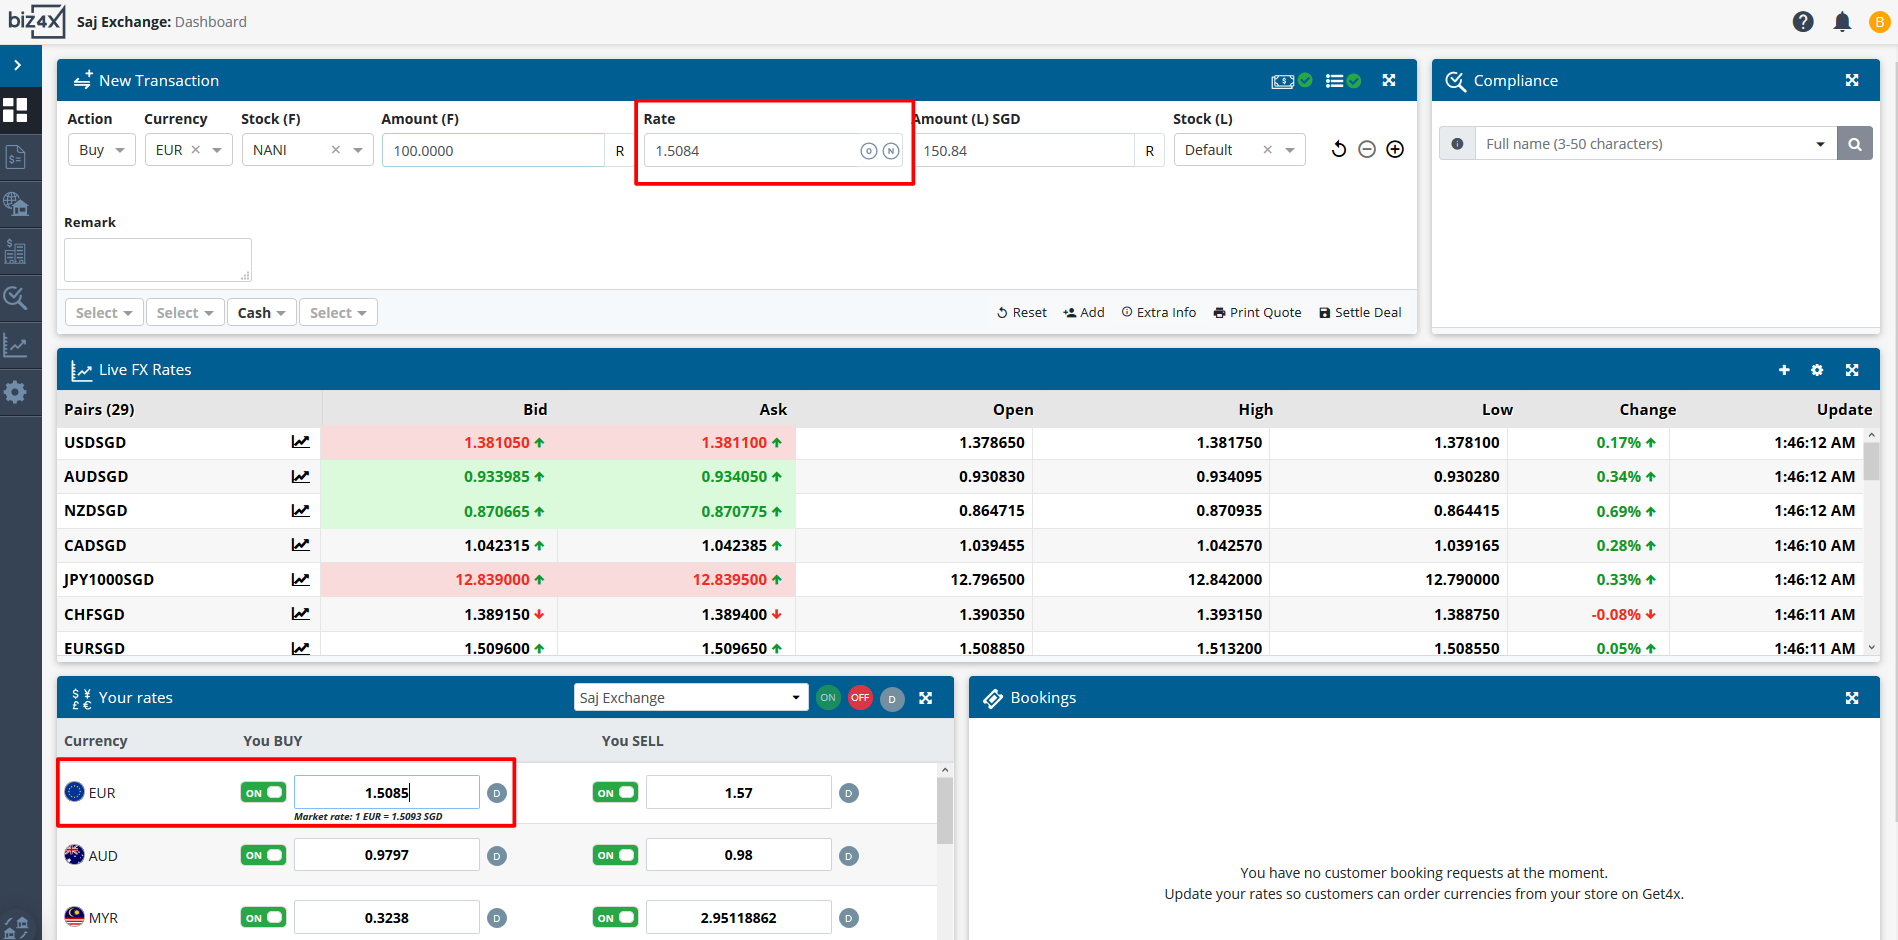The width and height of the screenshot is (1898, 940).
Task: Toggle EUR You BUY switch
Action: (x=263, y=792)
